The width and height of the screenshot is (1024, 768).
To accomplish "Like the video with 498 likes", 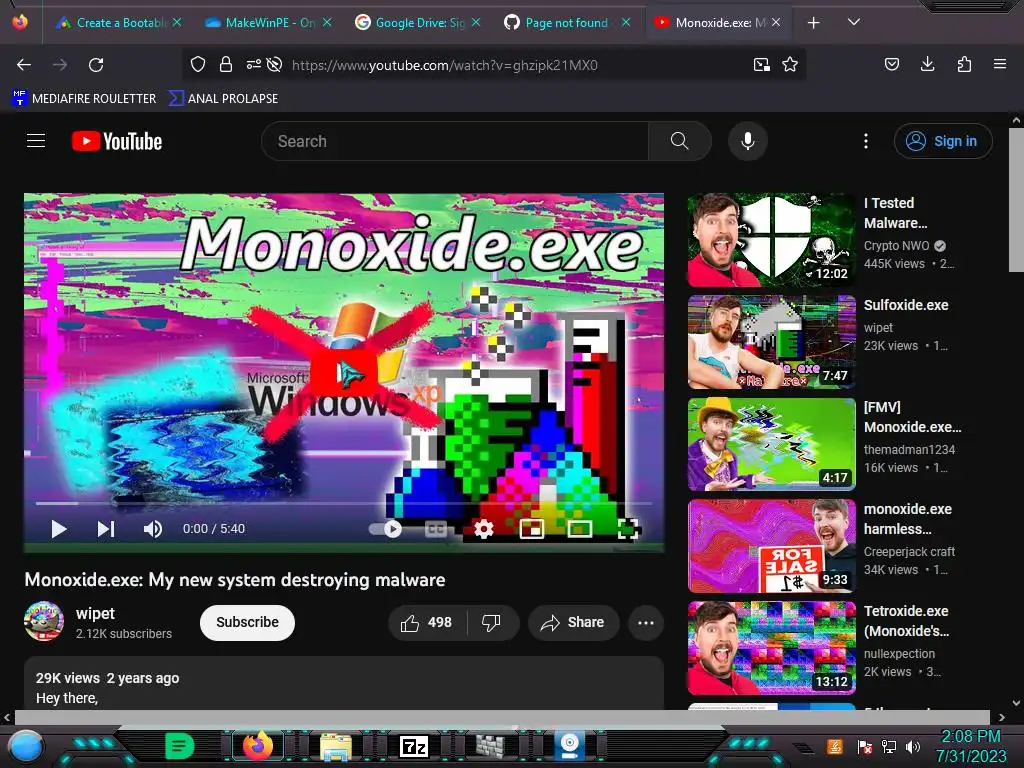I will click(x=427, y=622).
